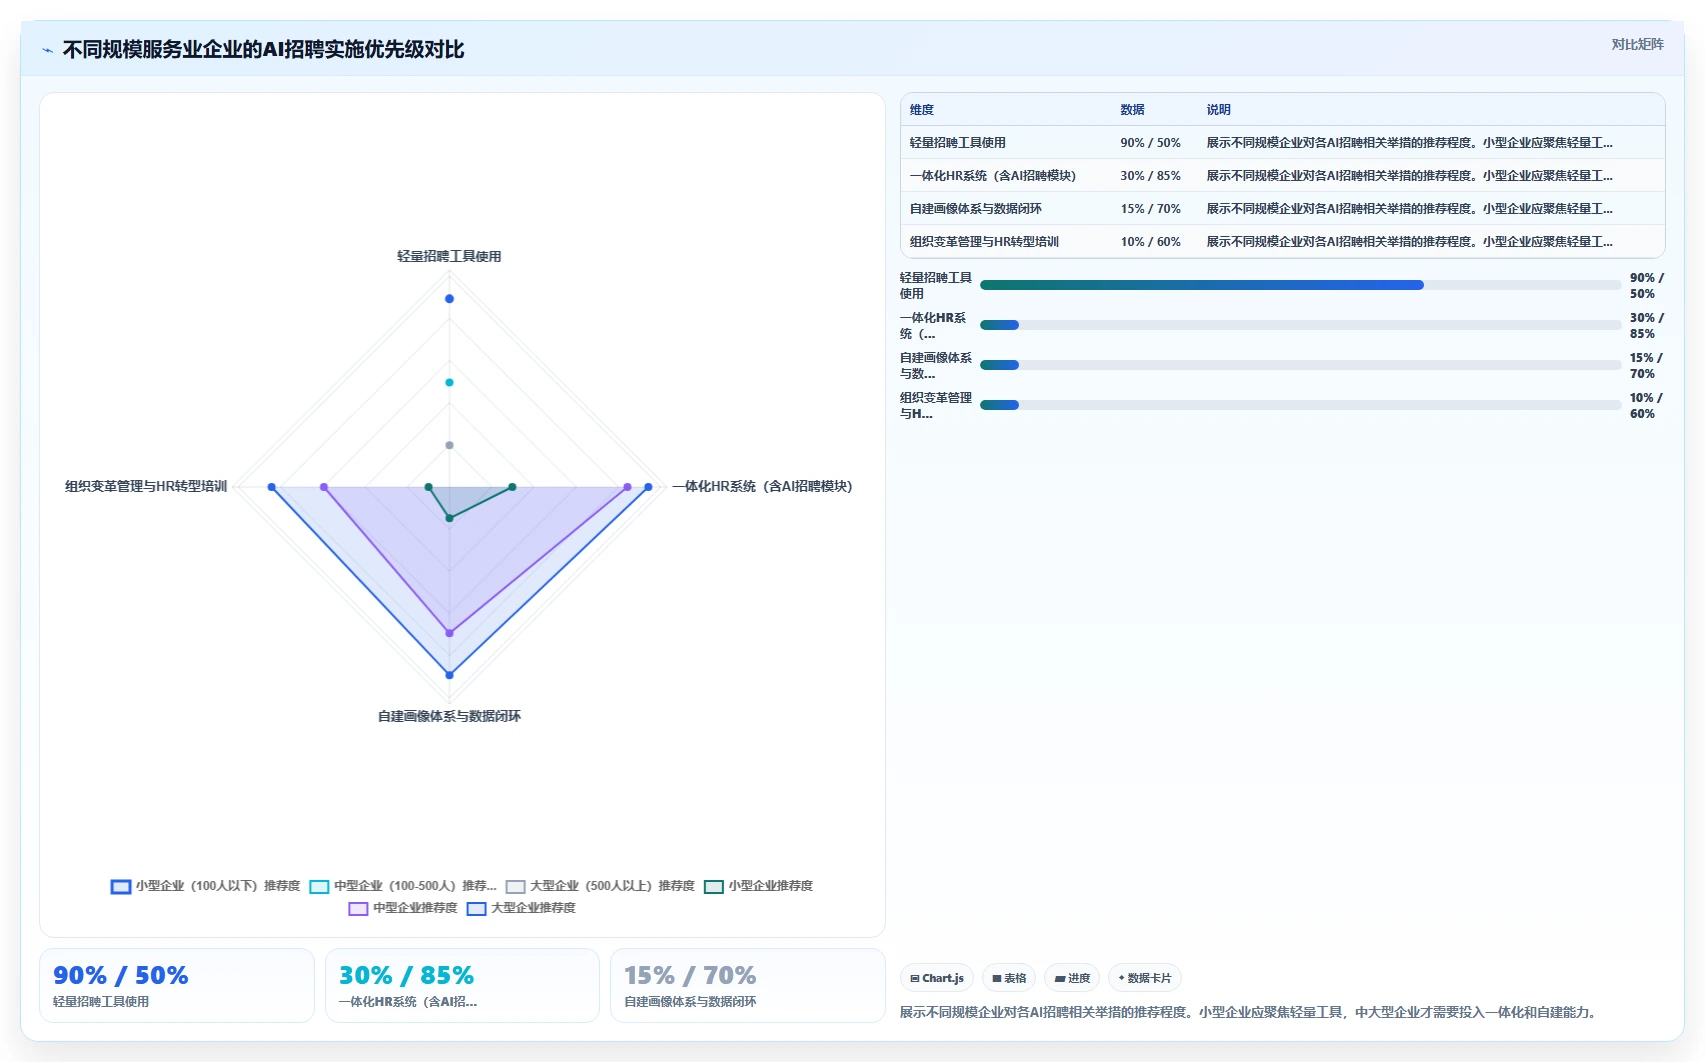Toggle the 中型企业（100-500人）legend swatch
Image resolution: width=1705 pixels, height=1062 pixels.
pyautogui.click(x=319, y=887)
